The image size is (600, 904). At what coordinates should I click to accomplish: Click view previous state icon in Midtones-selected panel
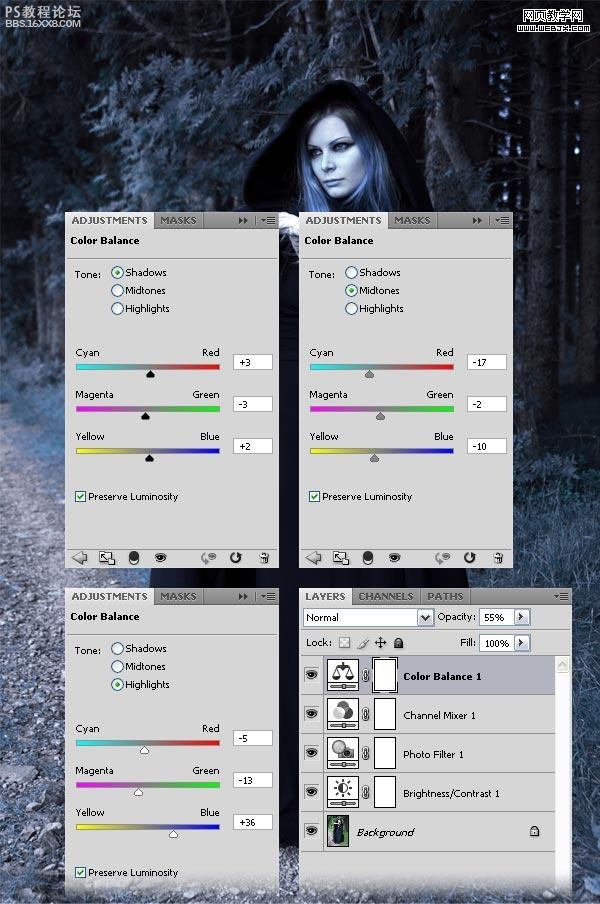click(x=443, y=558)
